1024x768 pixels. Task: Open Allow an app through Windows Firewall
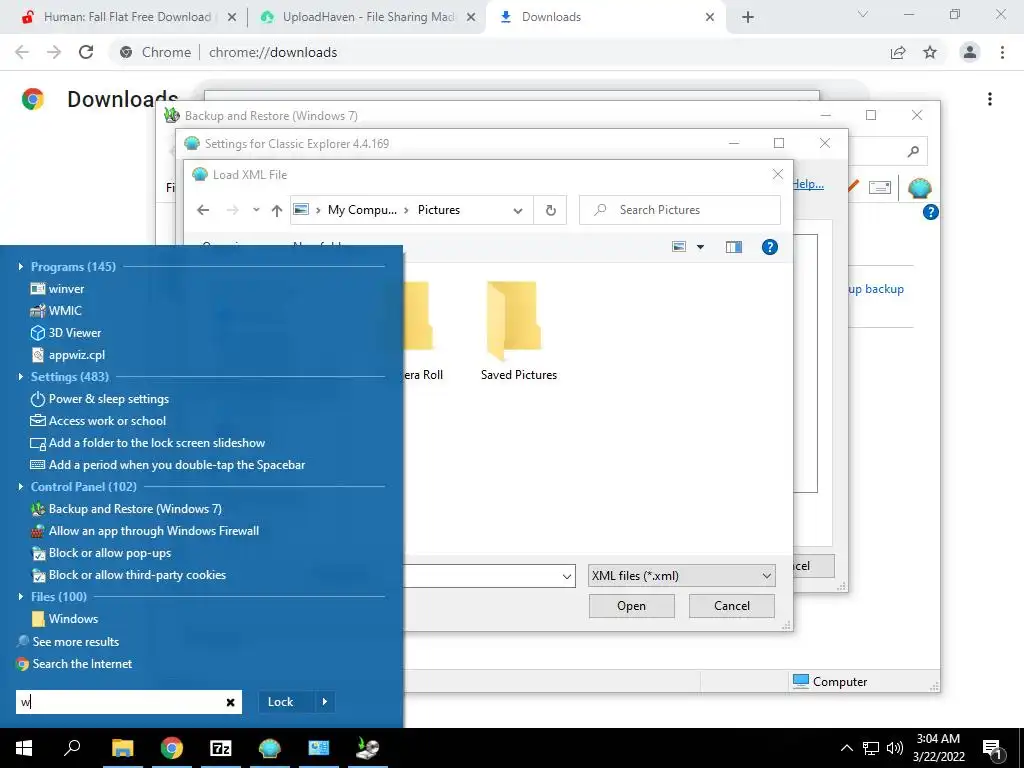click(x=145, y=531)
